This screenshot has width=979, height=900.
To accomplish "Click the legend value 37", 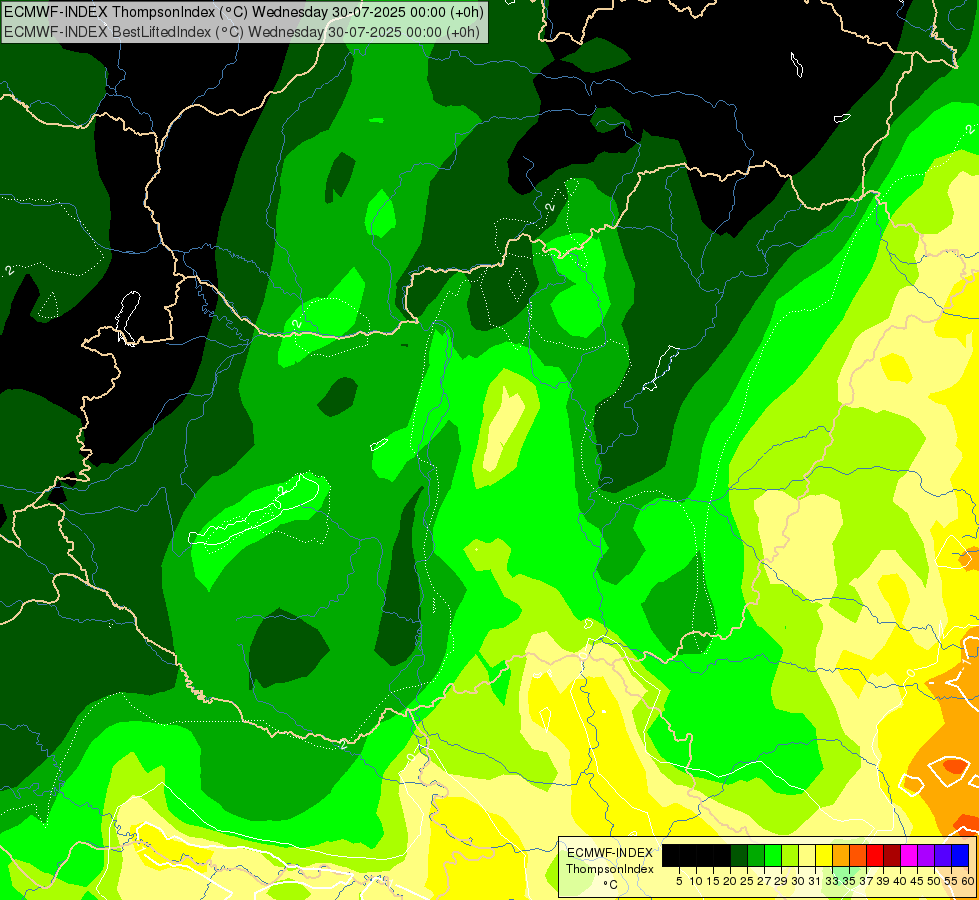I will point(866,881).
